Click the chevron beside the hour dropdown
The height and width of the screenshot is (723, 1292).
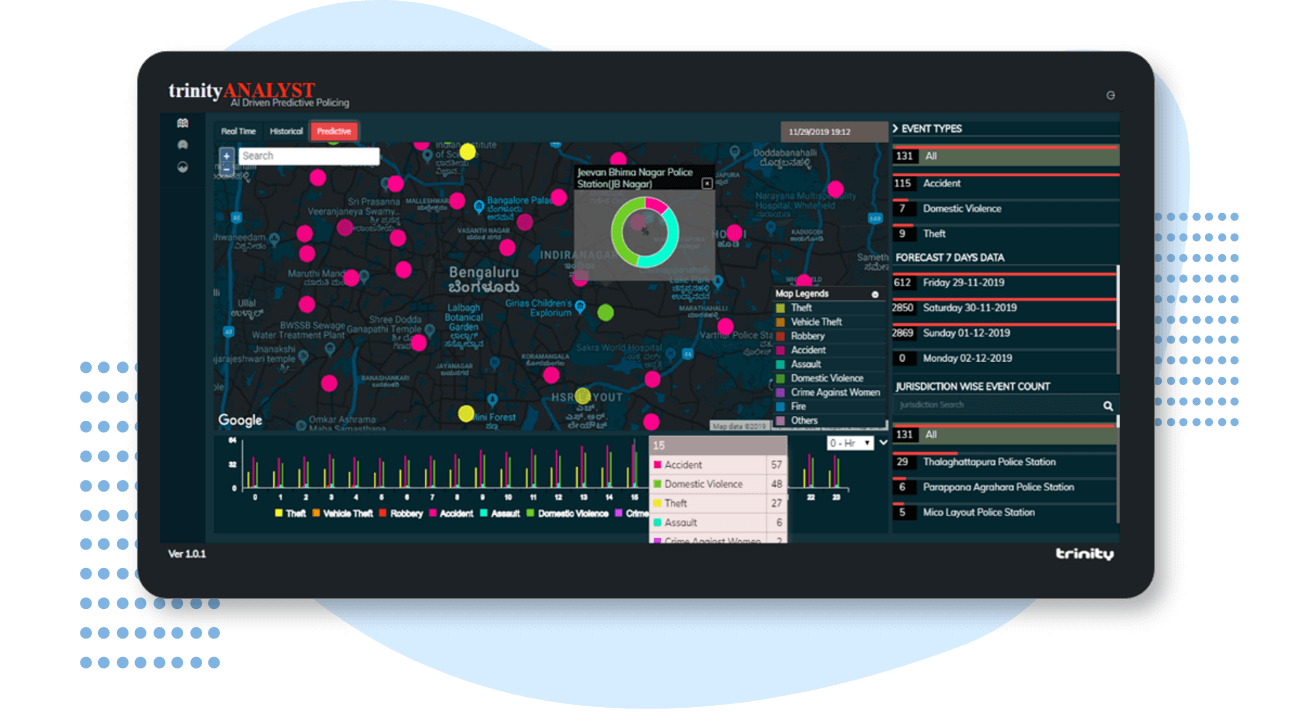(x=883, y=442)
